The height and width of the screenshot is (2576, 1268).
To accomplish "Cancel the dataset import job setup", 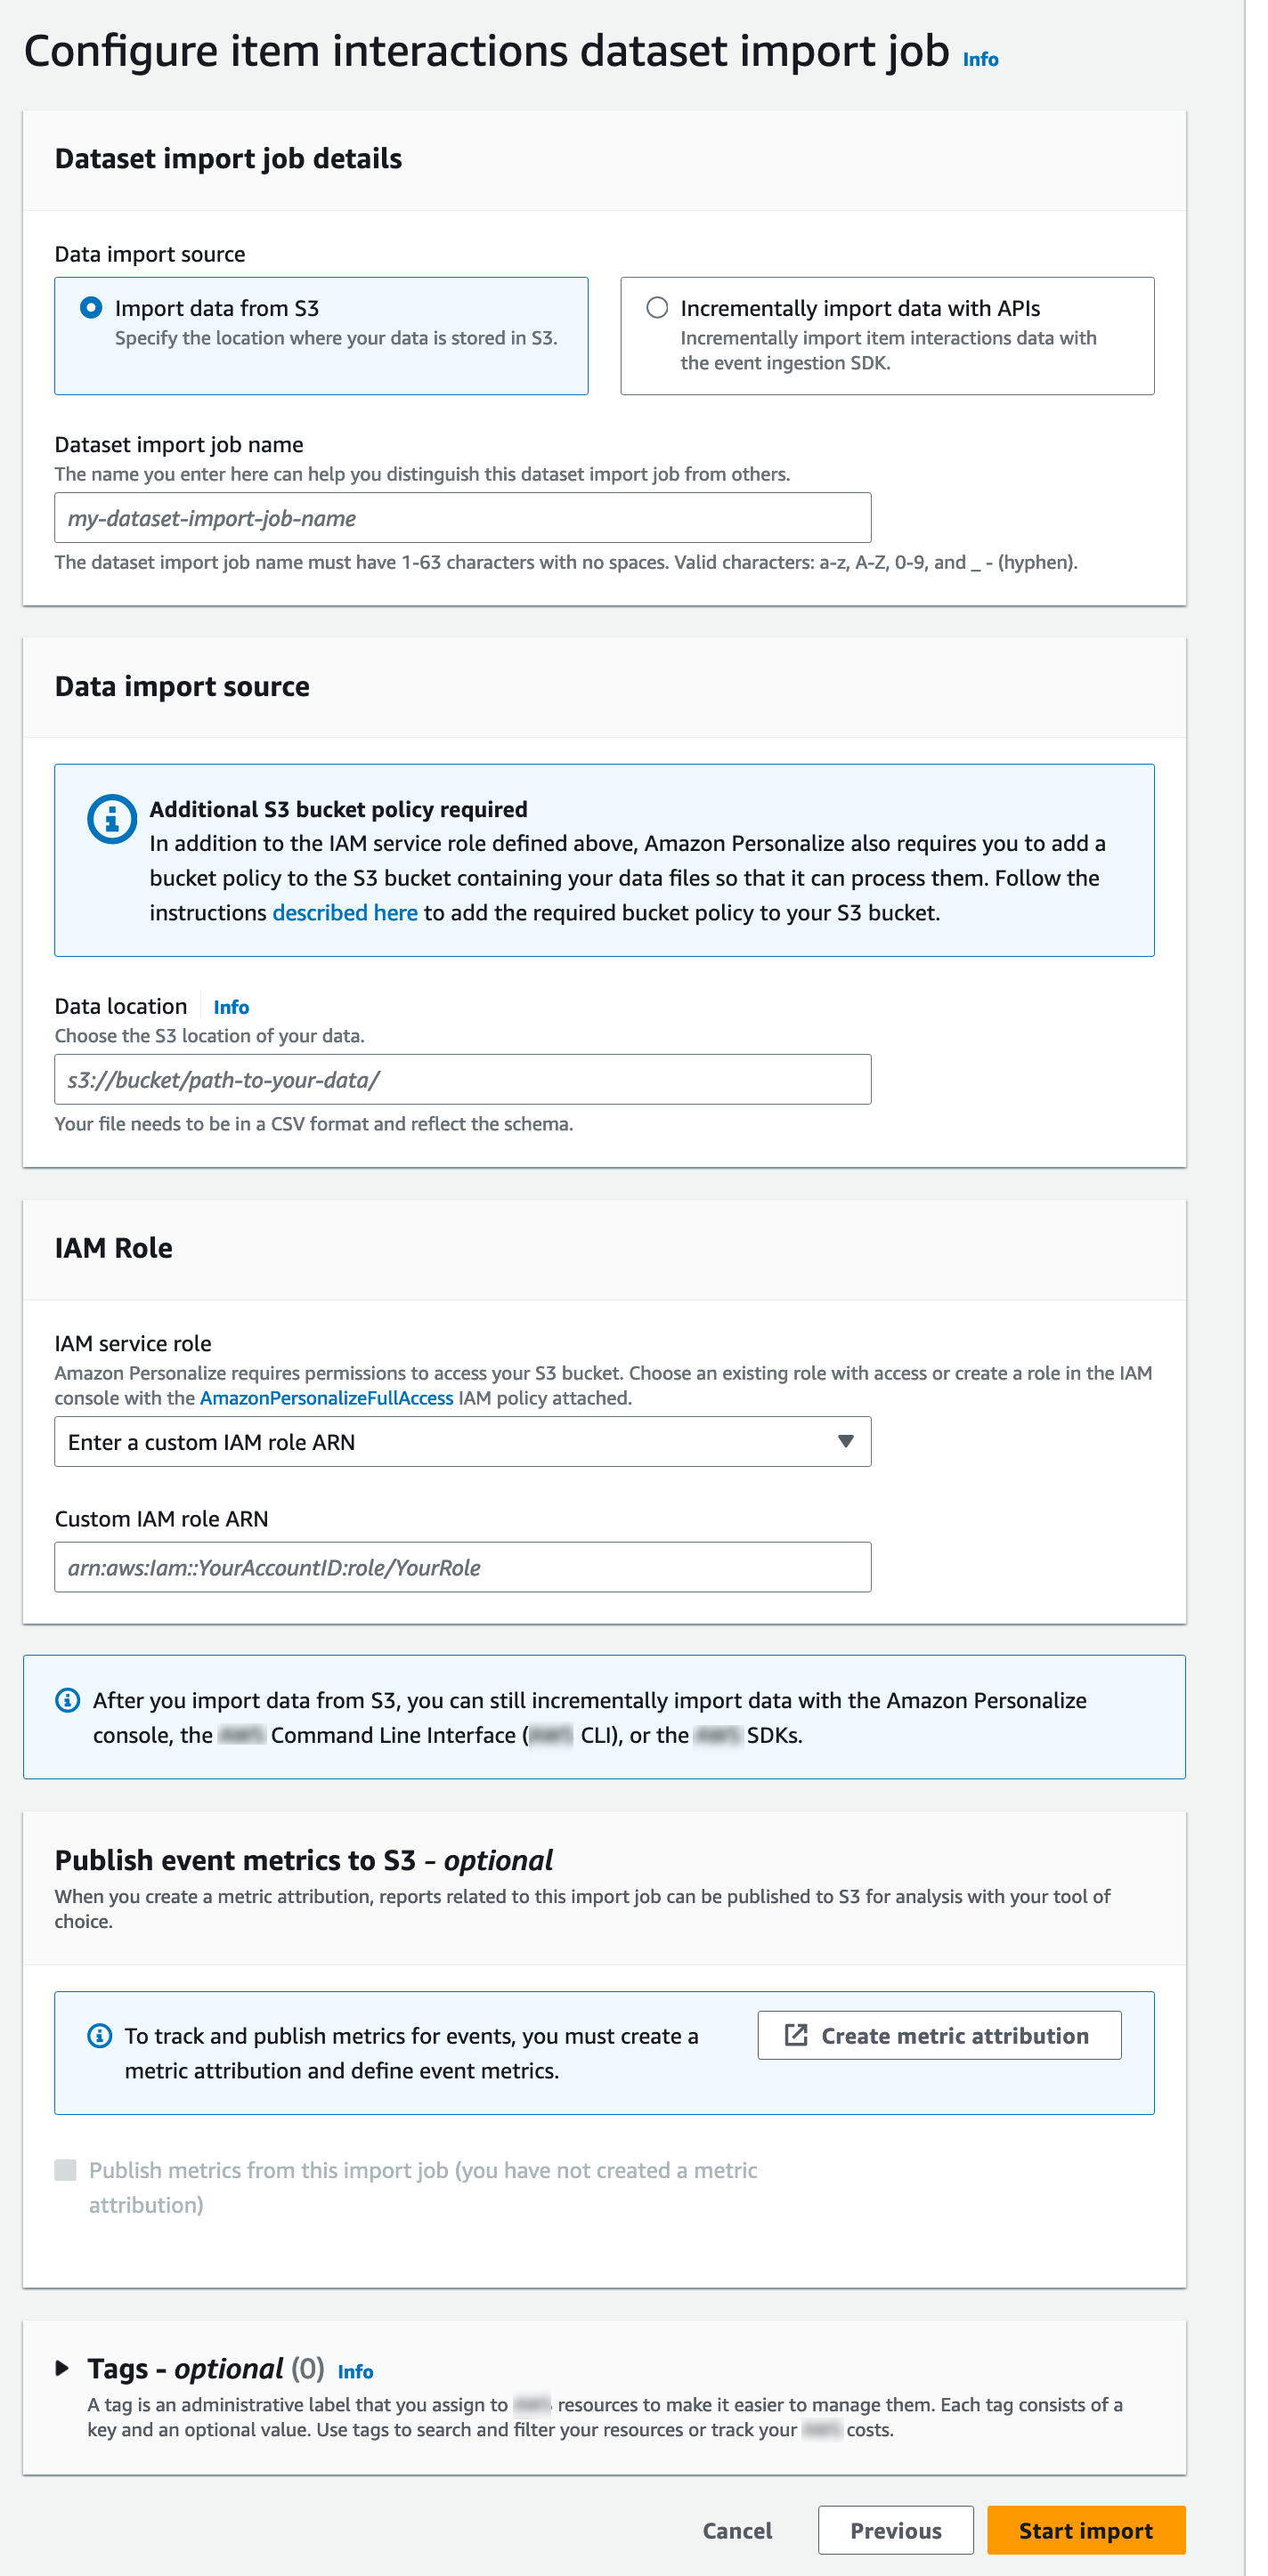I will pyautogui.click(x=737, y=2529).
